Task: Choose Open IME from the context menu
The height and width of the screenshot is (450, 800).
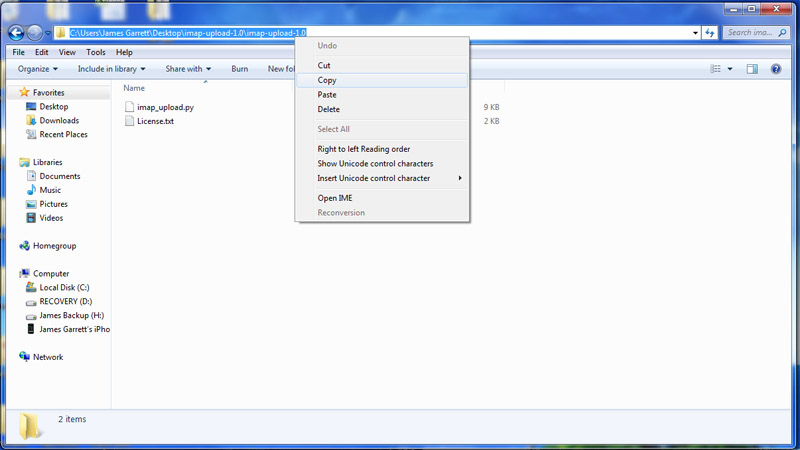Action: click(x=382, y=198)
